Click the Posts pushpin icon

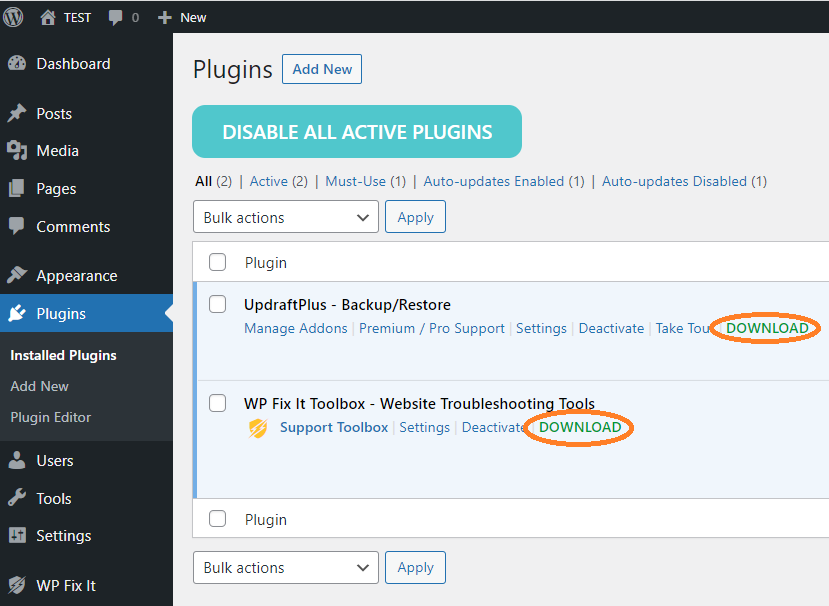tap(17, 113)
